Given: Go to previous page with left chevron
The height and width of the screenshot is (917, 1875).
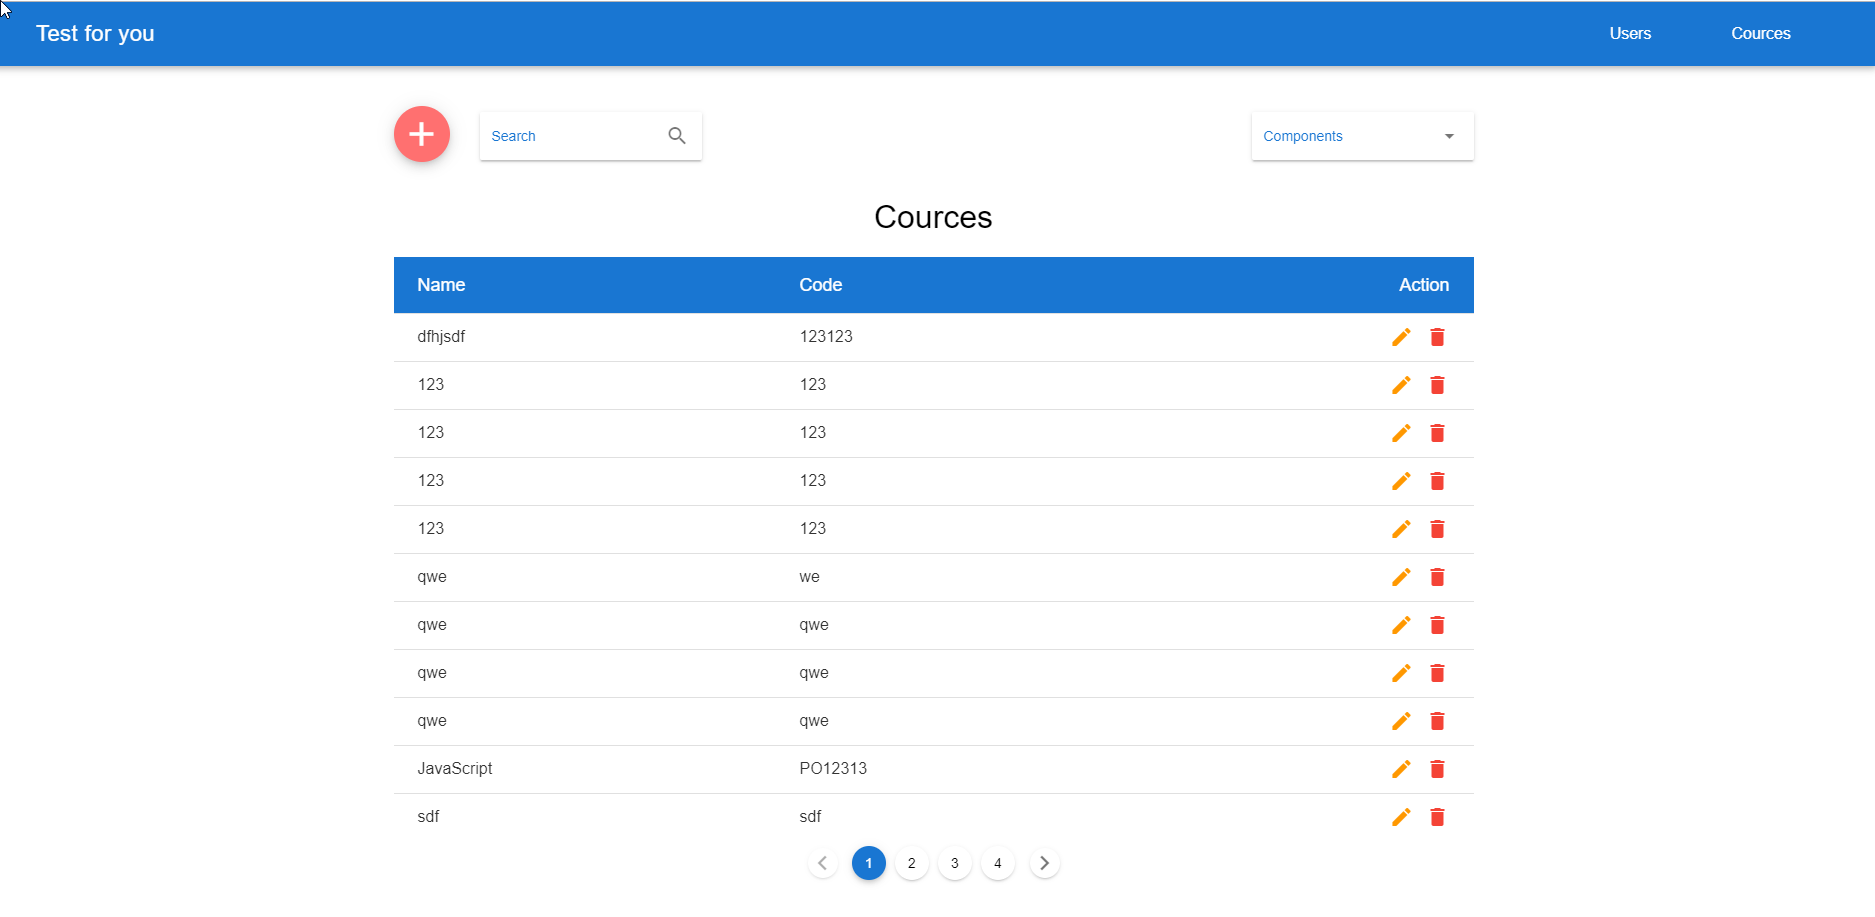Looking at the screenshot, I should click(823, 863).
